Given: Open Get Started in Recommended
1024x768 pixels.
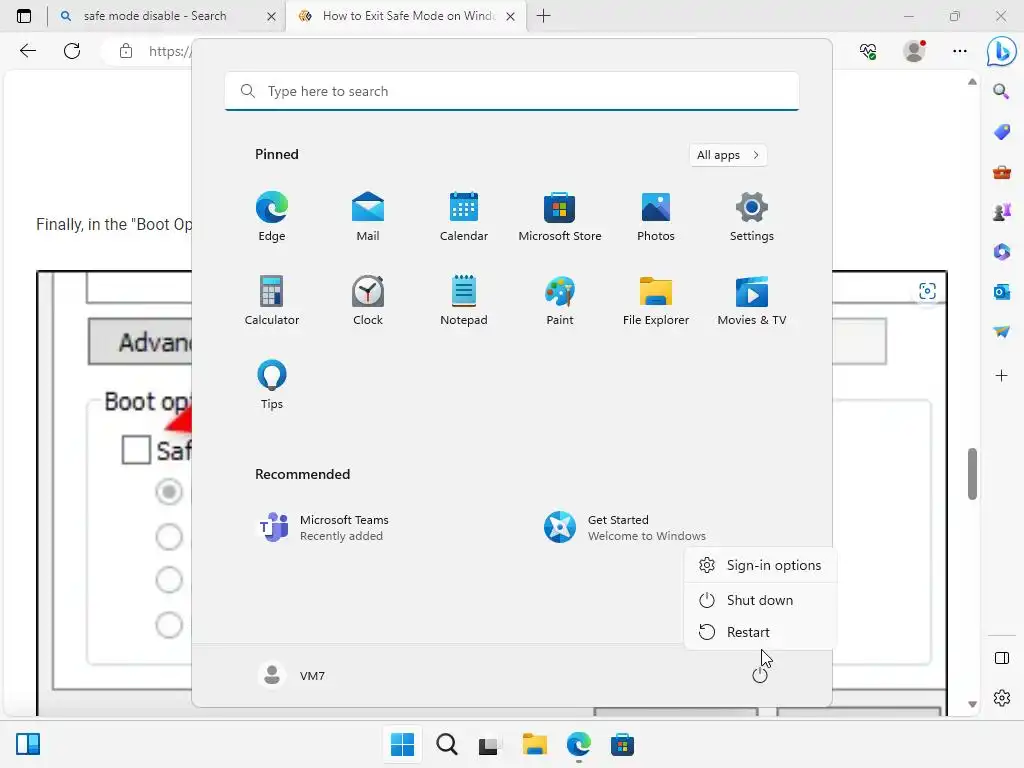Looking at the screenshot, I should coord(625,528).
